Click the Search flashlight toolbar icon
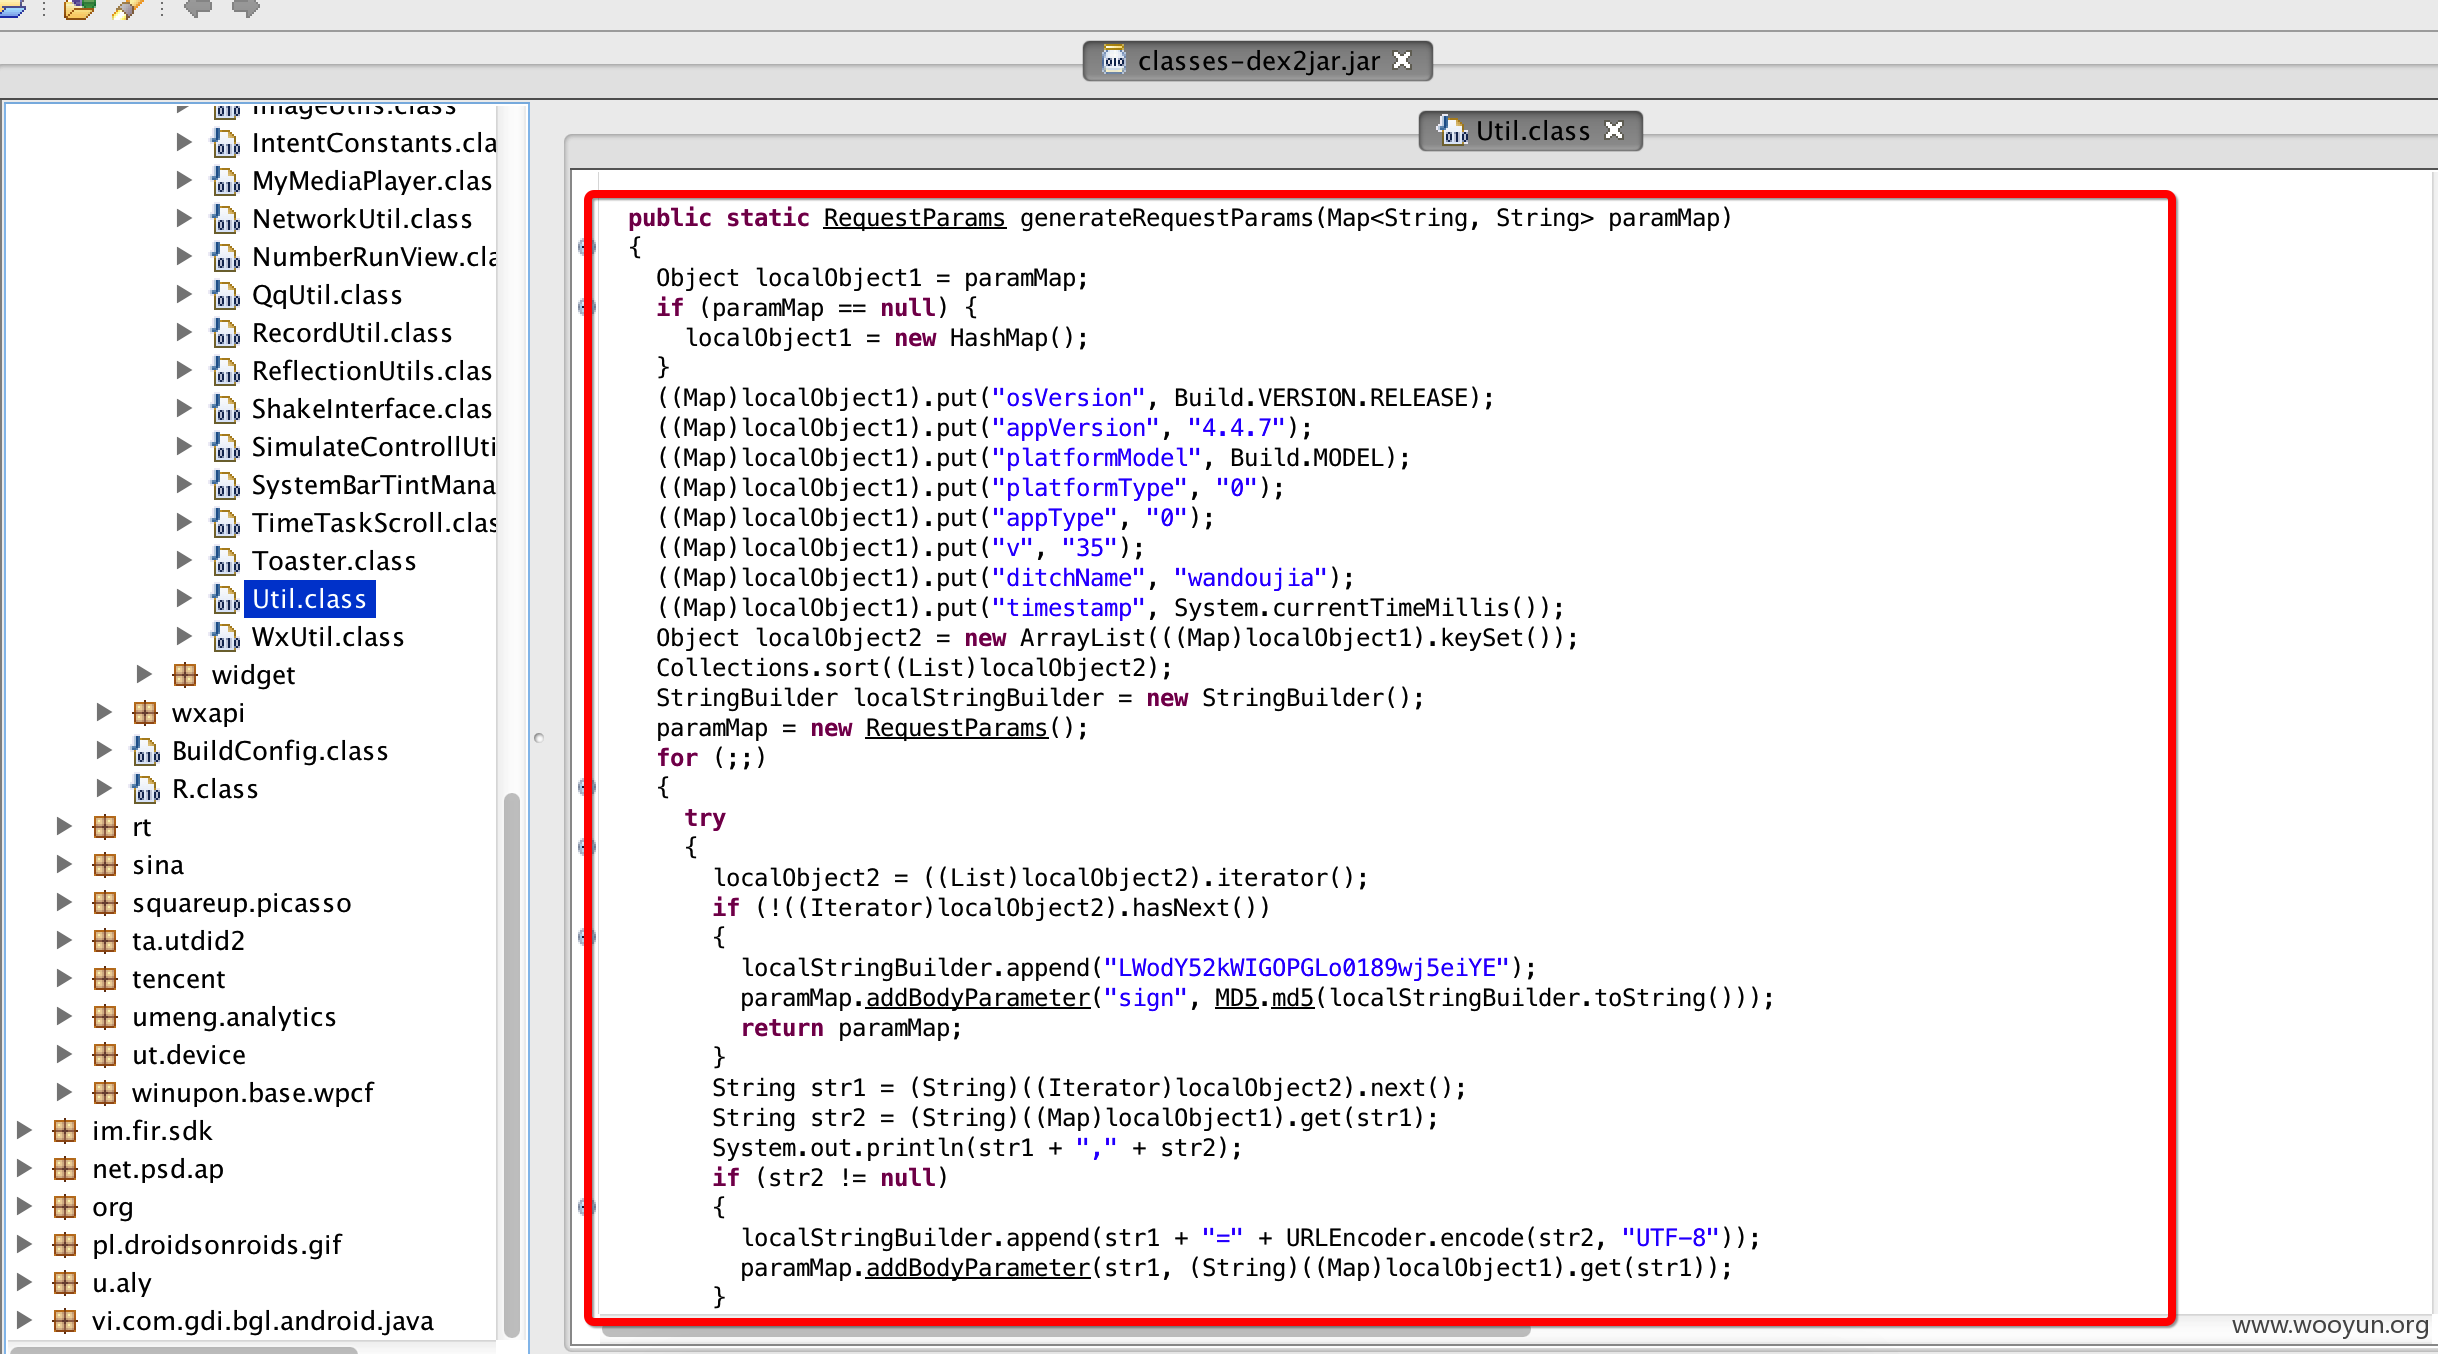Viewport: 2438px width, 1354px height. (x=128, y=10)
